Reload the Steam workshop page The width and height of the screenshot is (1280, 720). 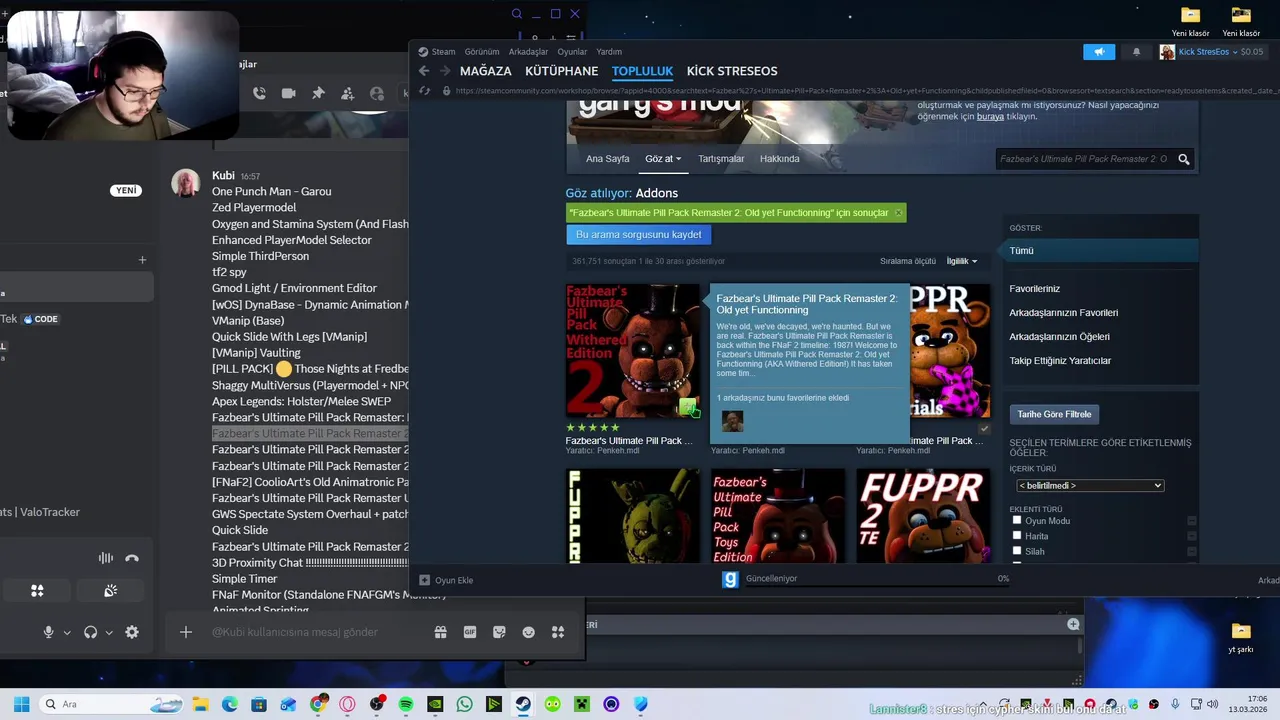424,90
